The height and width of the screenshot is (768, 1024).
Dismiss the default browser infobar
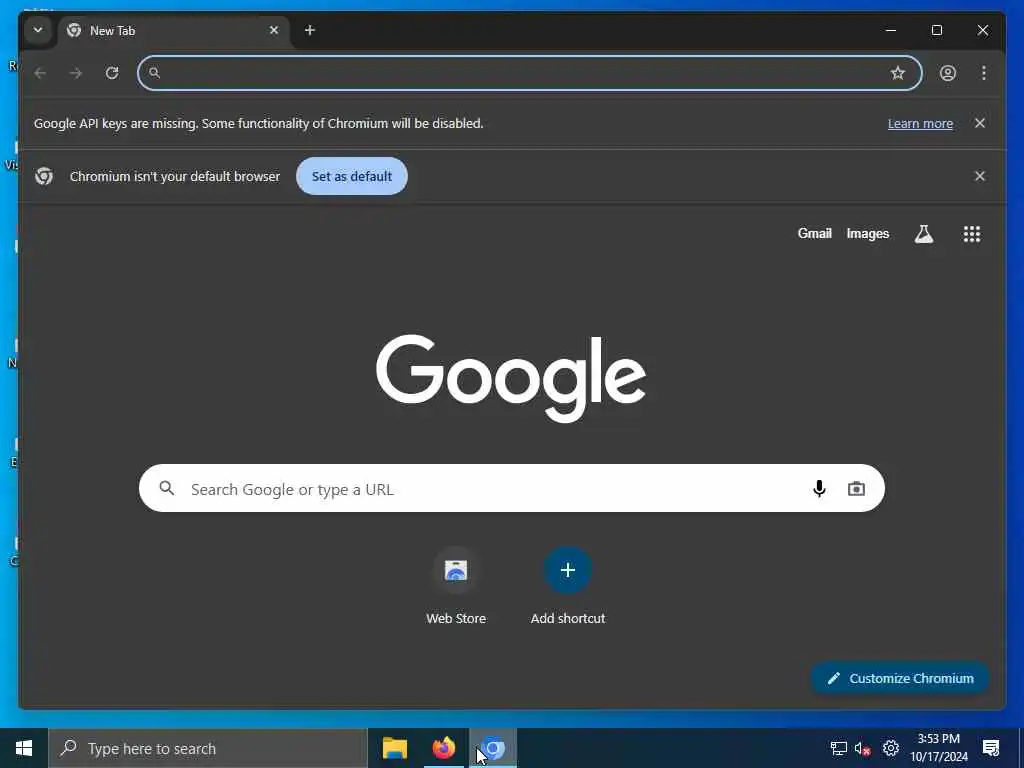point(980,176)
